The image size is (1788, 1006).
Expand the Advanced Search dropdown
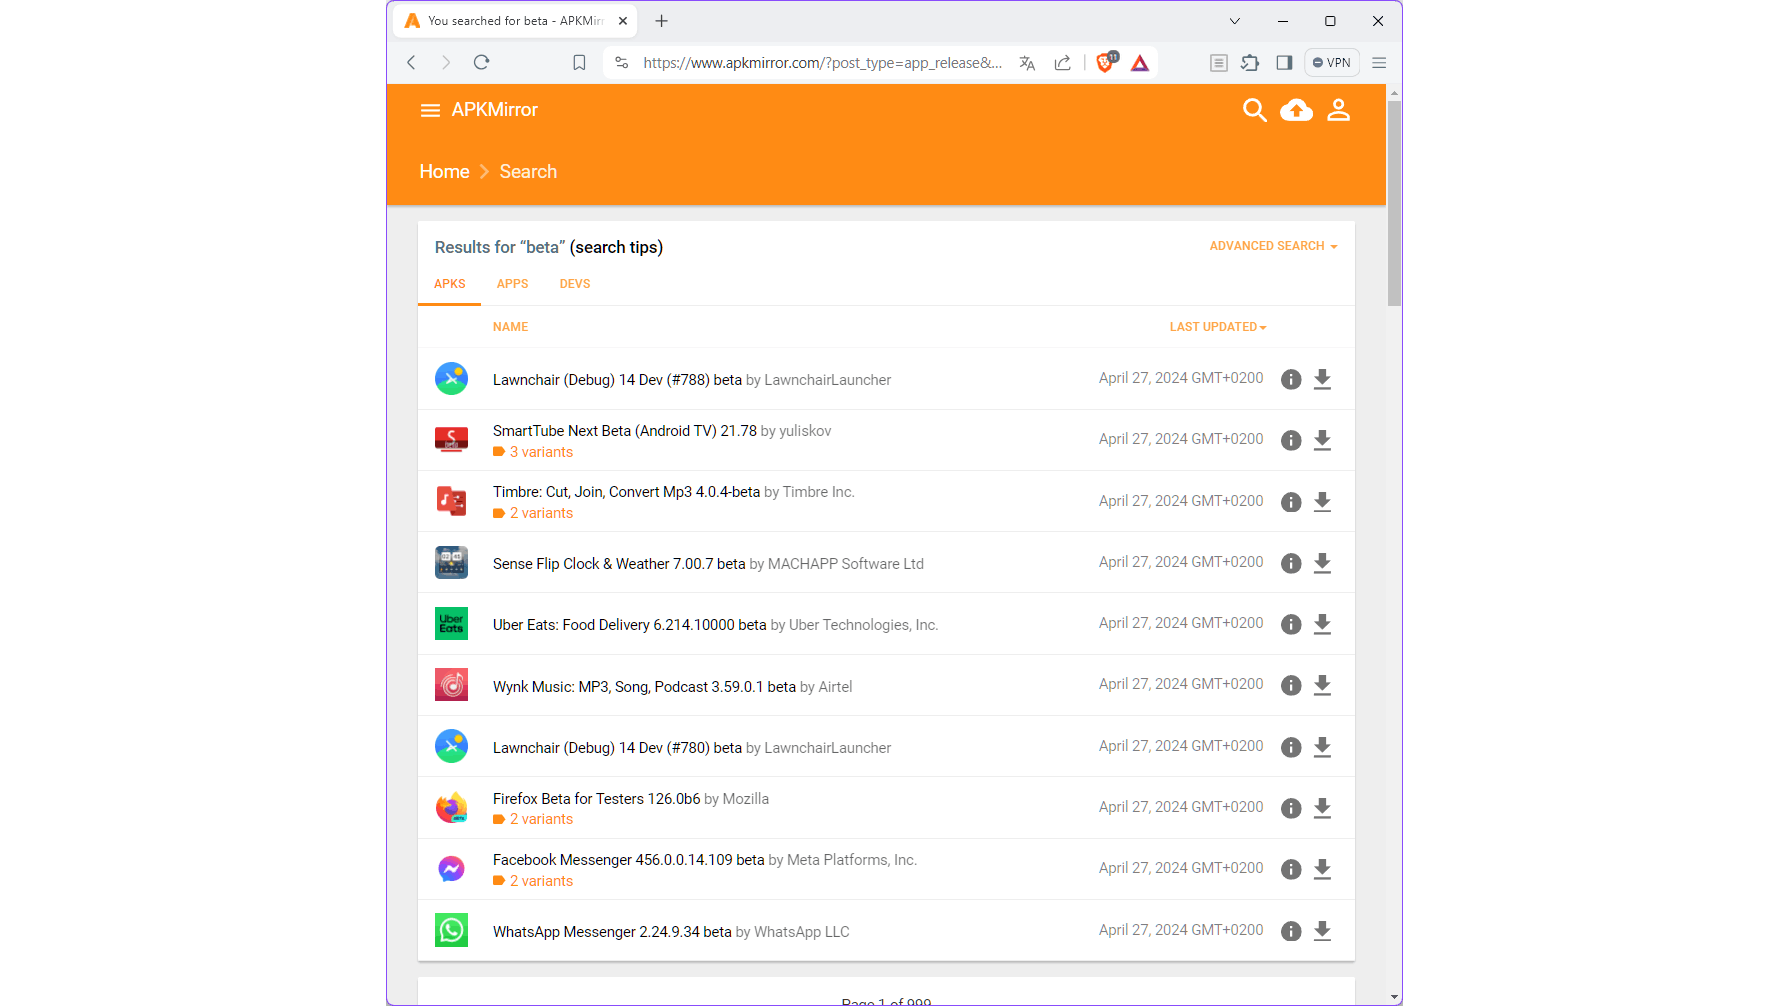click(1273, 246)
